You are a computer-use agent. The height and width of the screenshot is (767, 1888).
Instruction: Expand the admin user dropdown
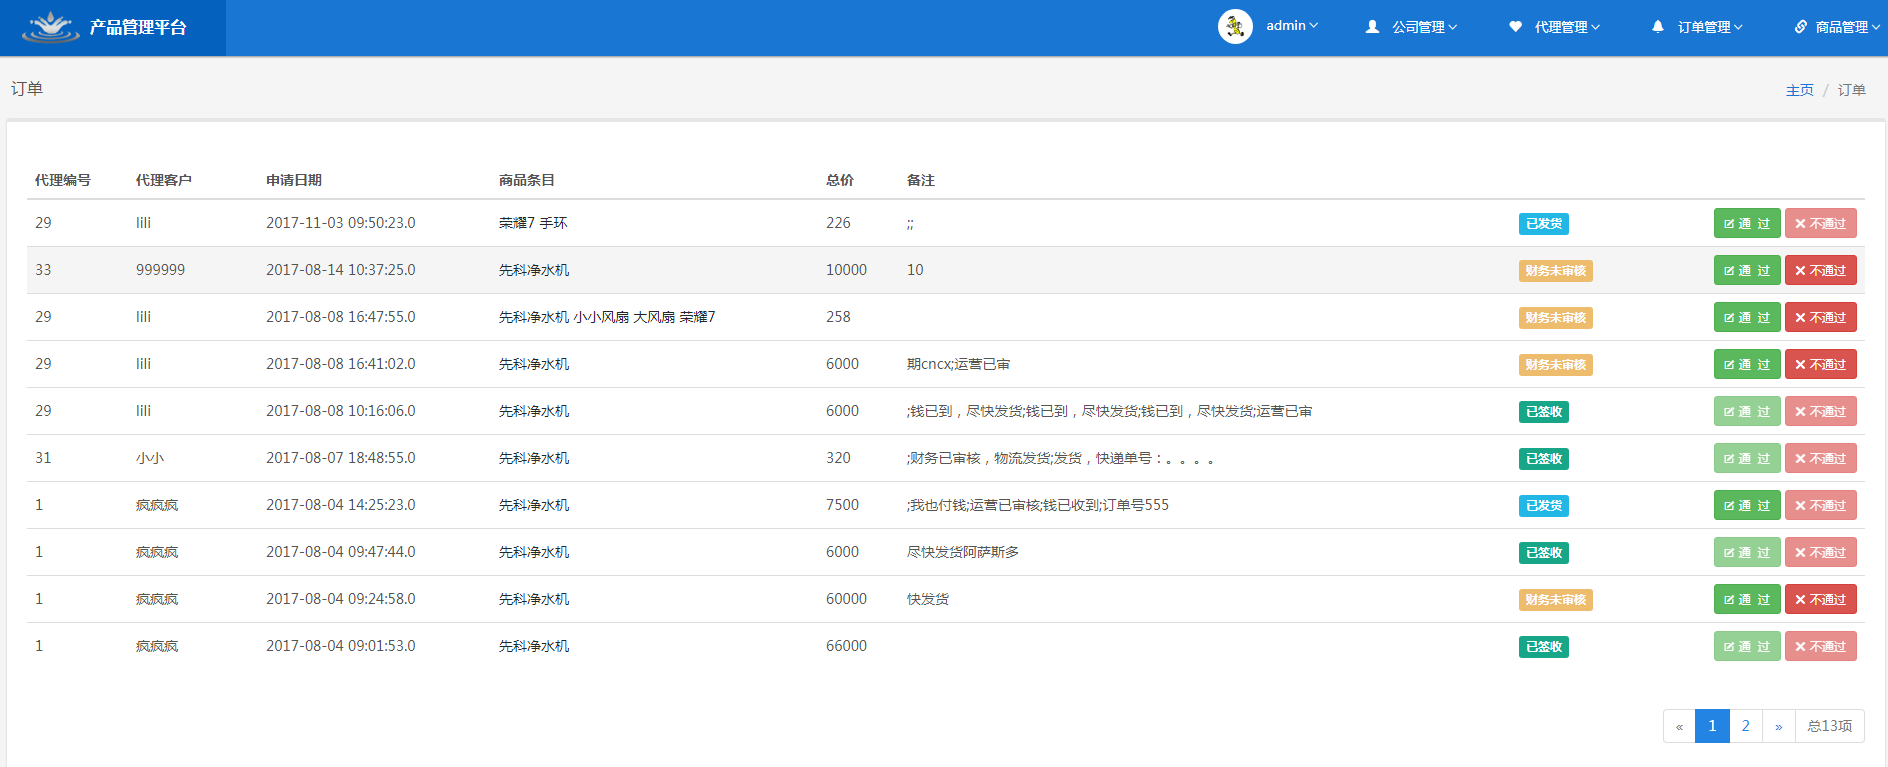pos(1291,26)
